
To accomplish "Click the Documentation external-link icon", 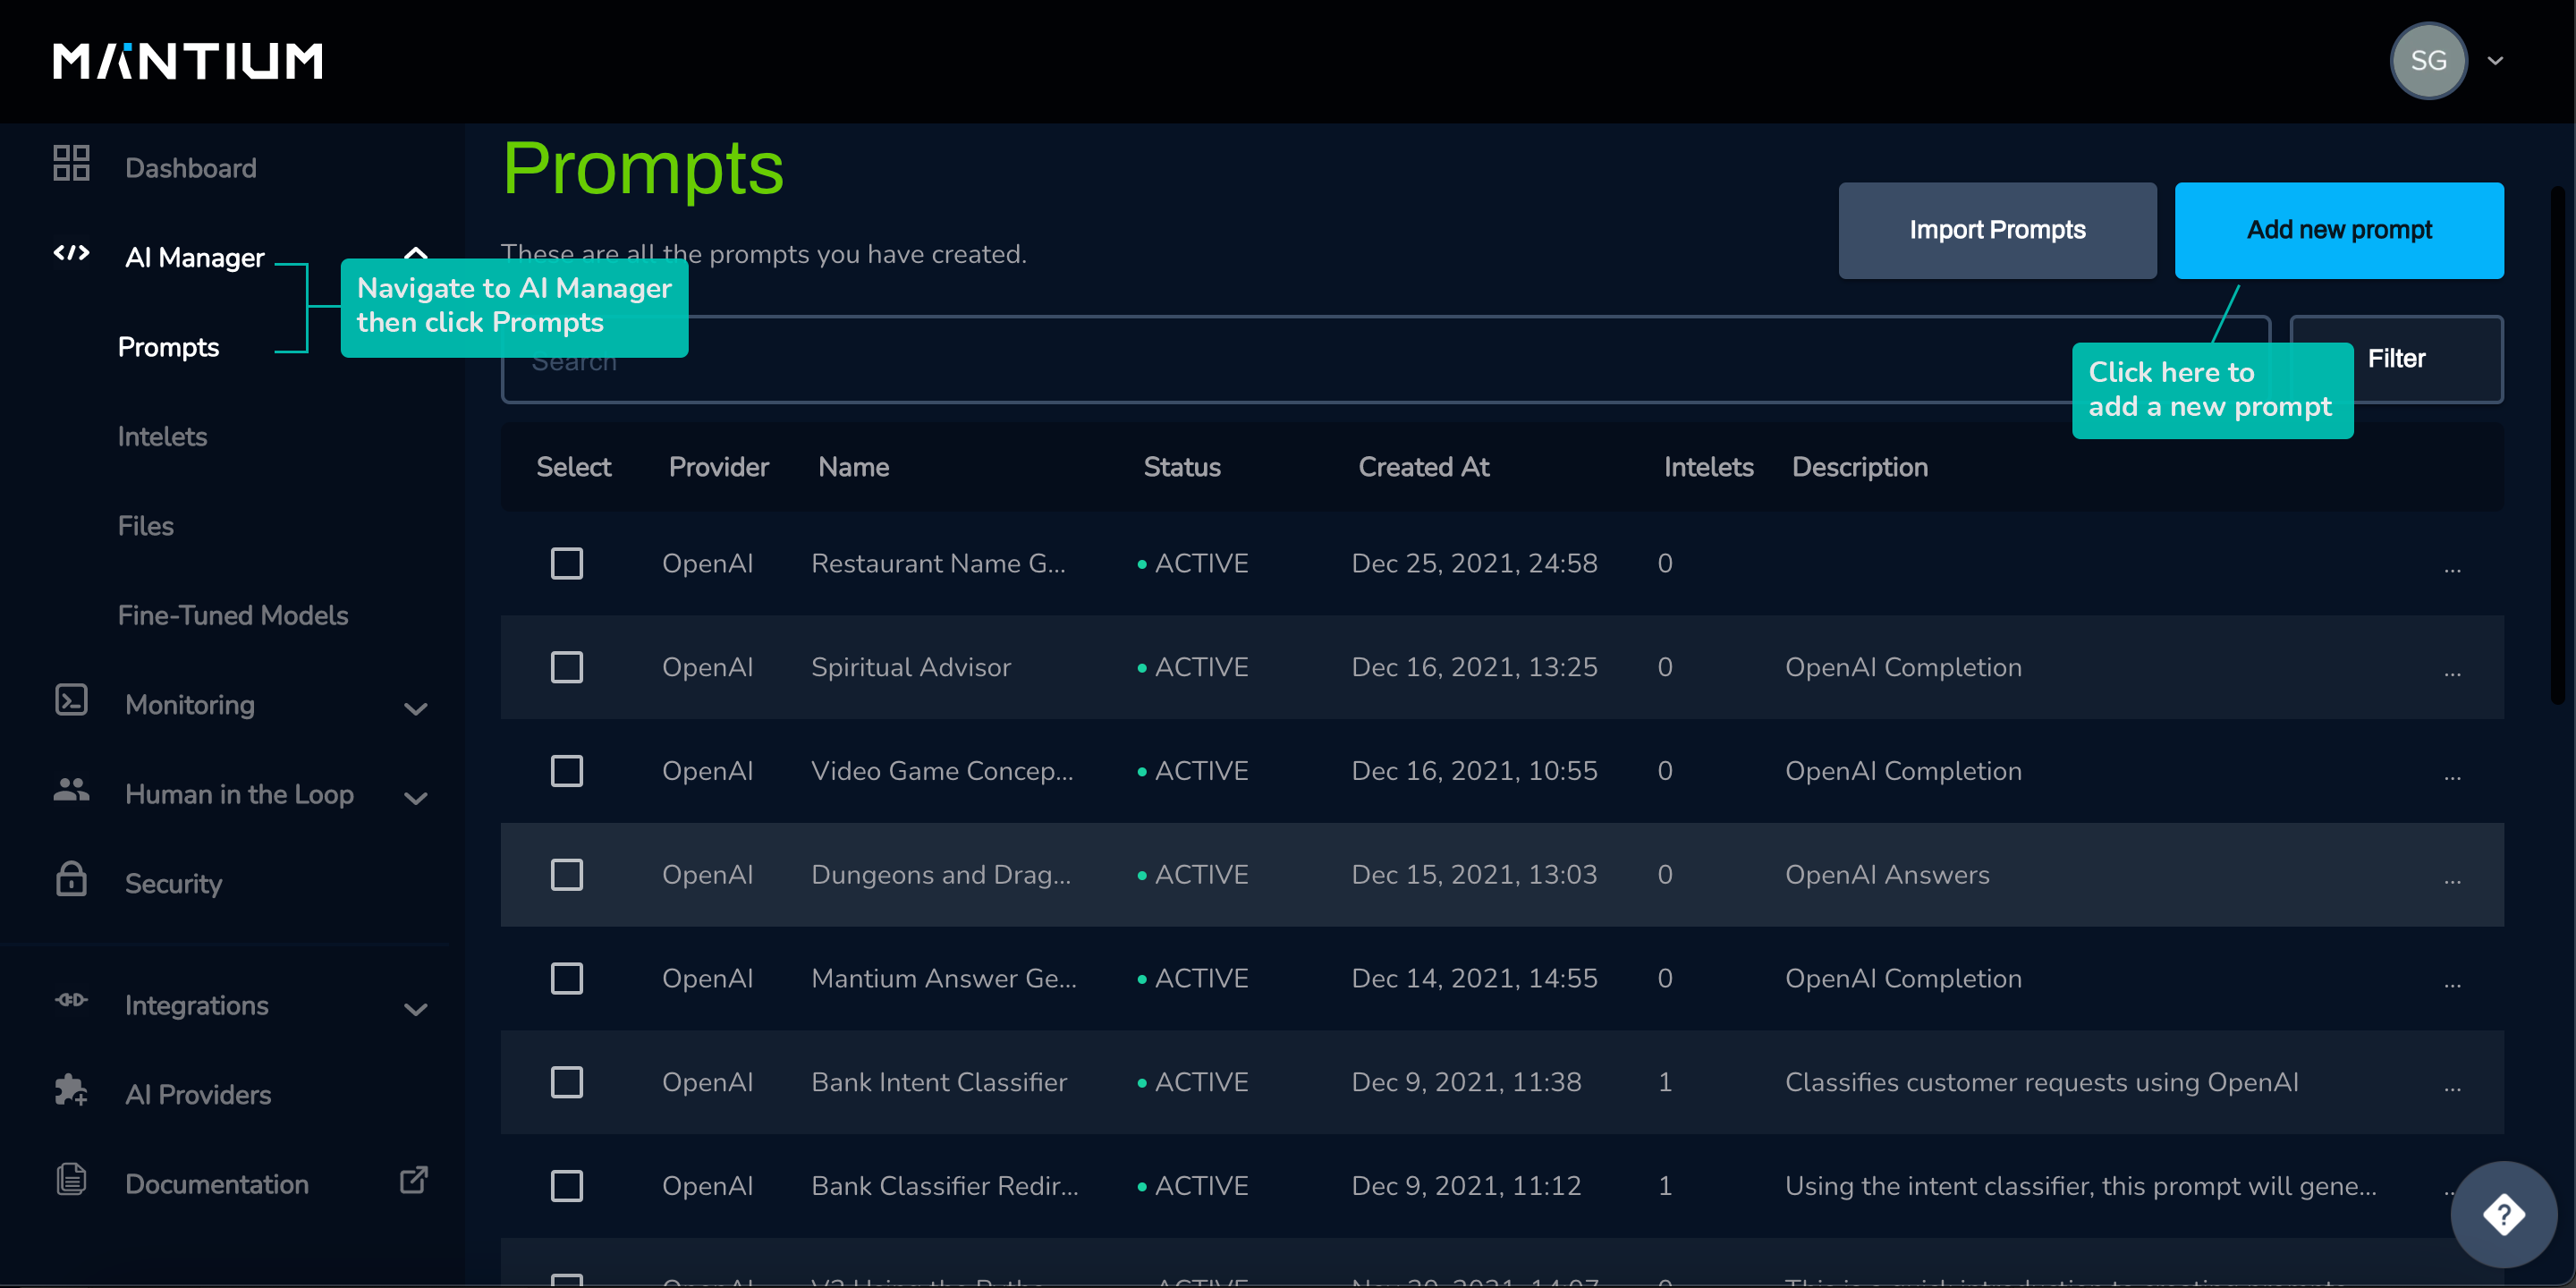I will pyautogui.click(x=414, y=1181).
